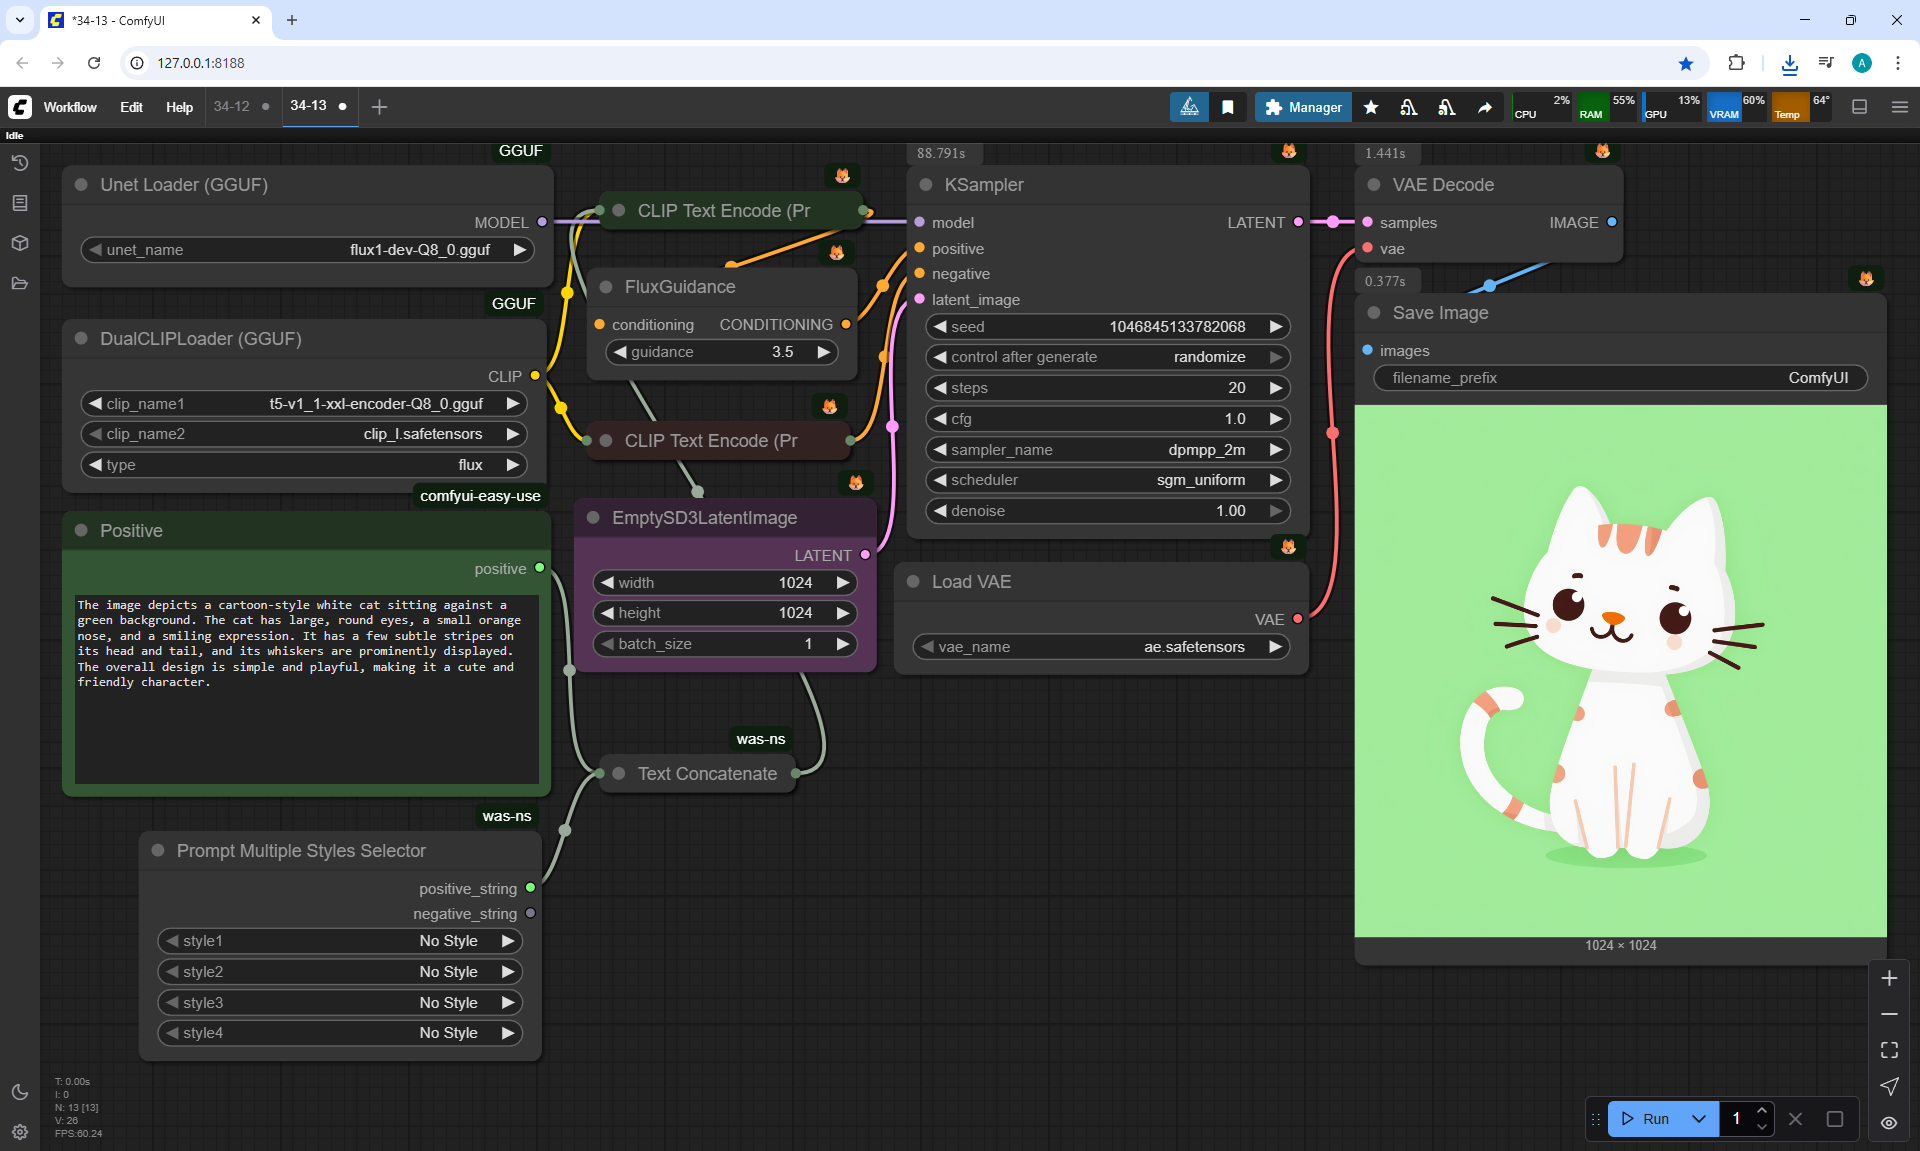This screenshot has height=1151, width=1920.
Task: Open the node library cube icon
Action: click(20, 243)
